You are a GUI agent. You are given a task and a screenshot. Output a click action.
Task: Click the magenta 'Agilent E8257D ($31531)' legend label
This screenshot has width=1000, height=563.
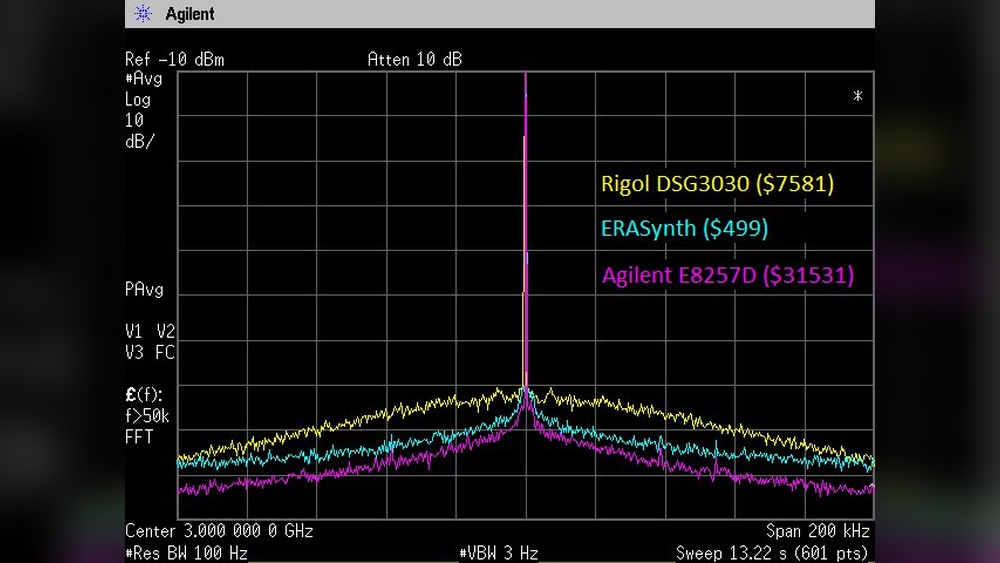coord(728,275)
